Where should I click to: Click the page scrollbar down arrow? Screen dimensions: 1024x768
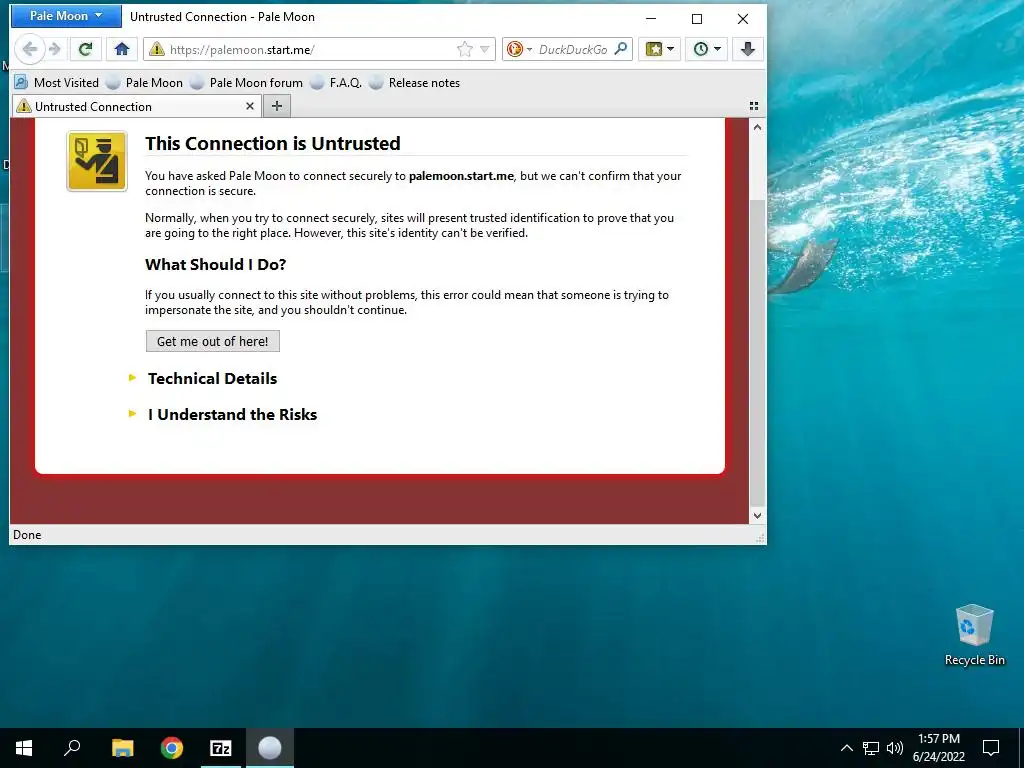click(758, 515)
